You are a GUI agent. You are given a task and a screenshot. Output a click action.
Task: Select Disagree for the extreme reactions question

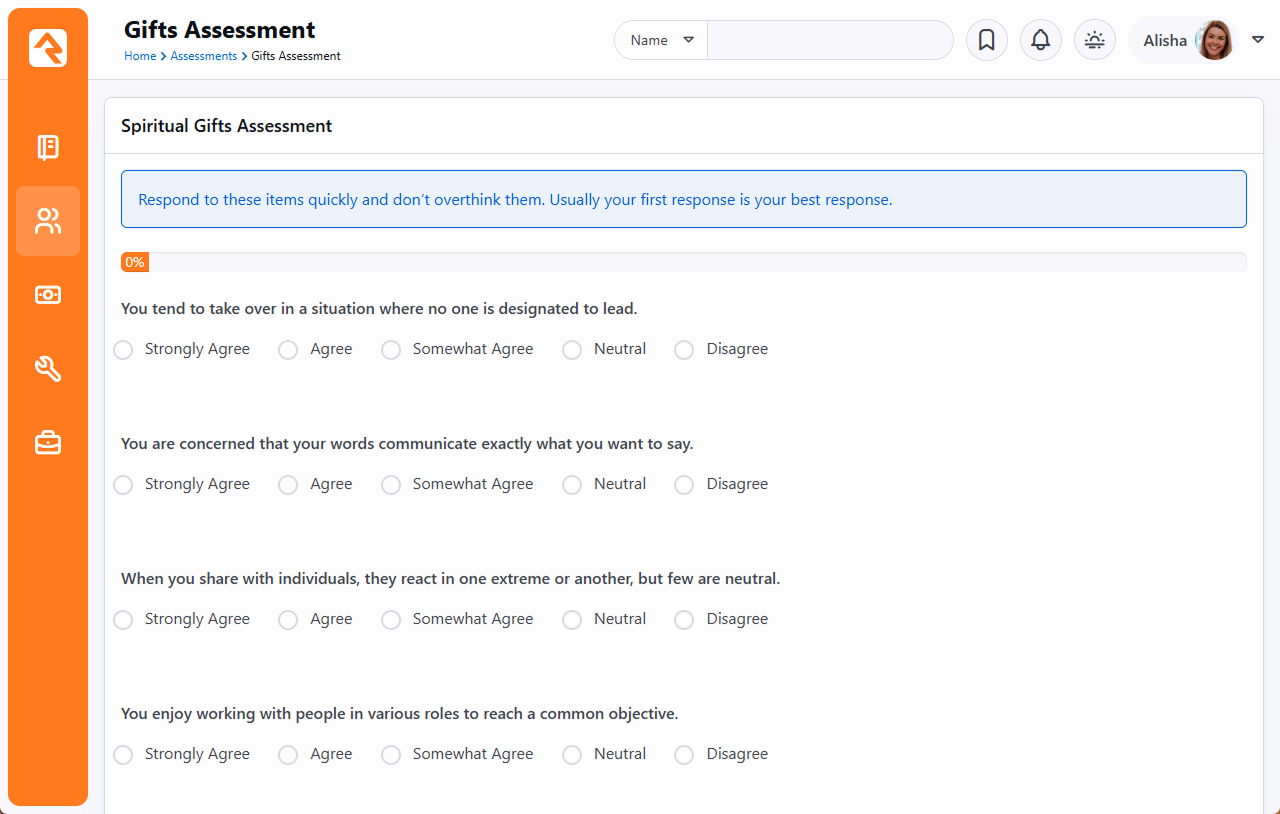[x=684, y=620]
